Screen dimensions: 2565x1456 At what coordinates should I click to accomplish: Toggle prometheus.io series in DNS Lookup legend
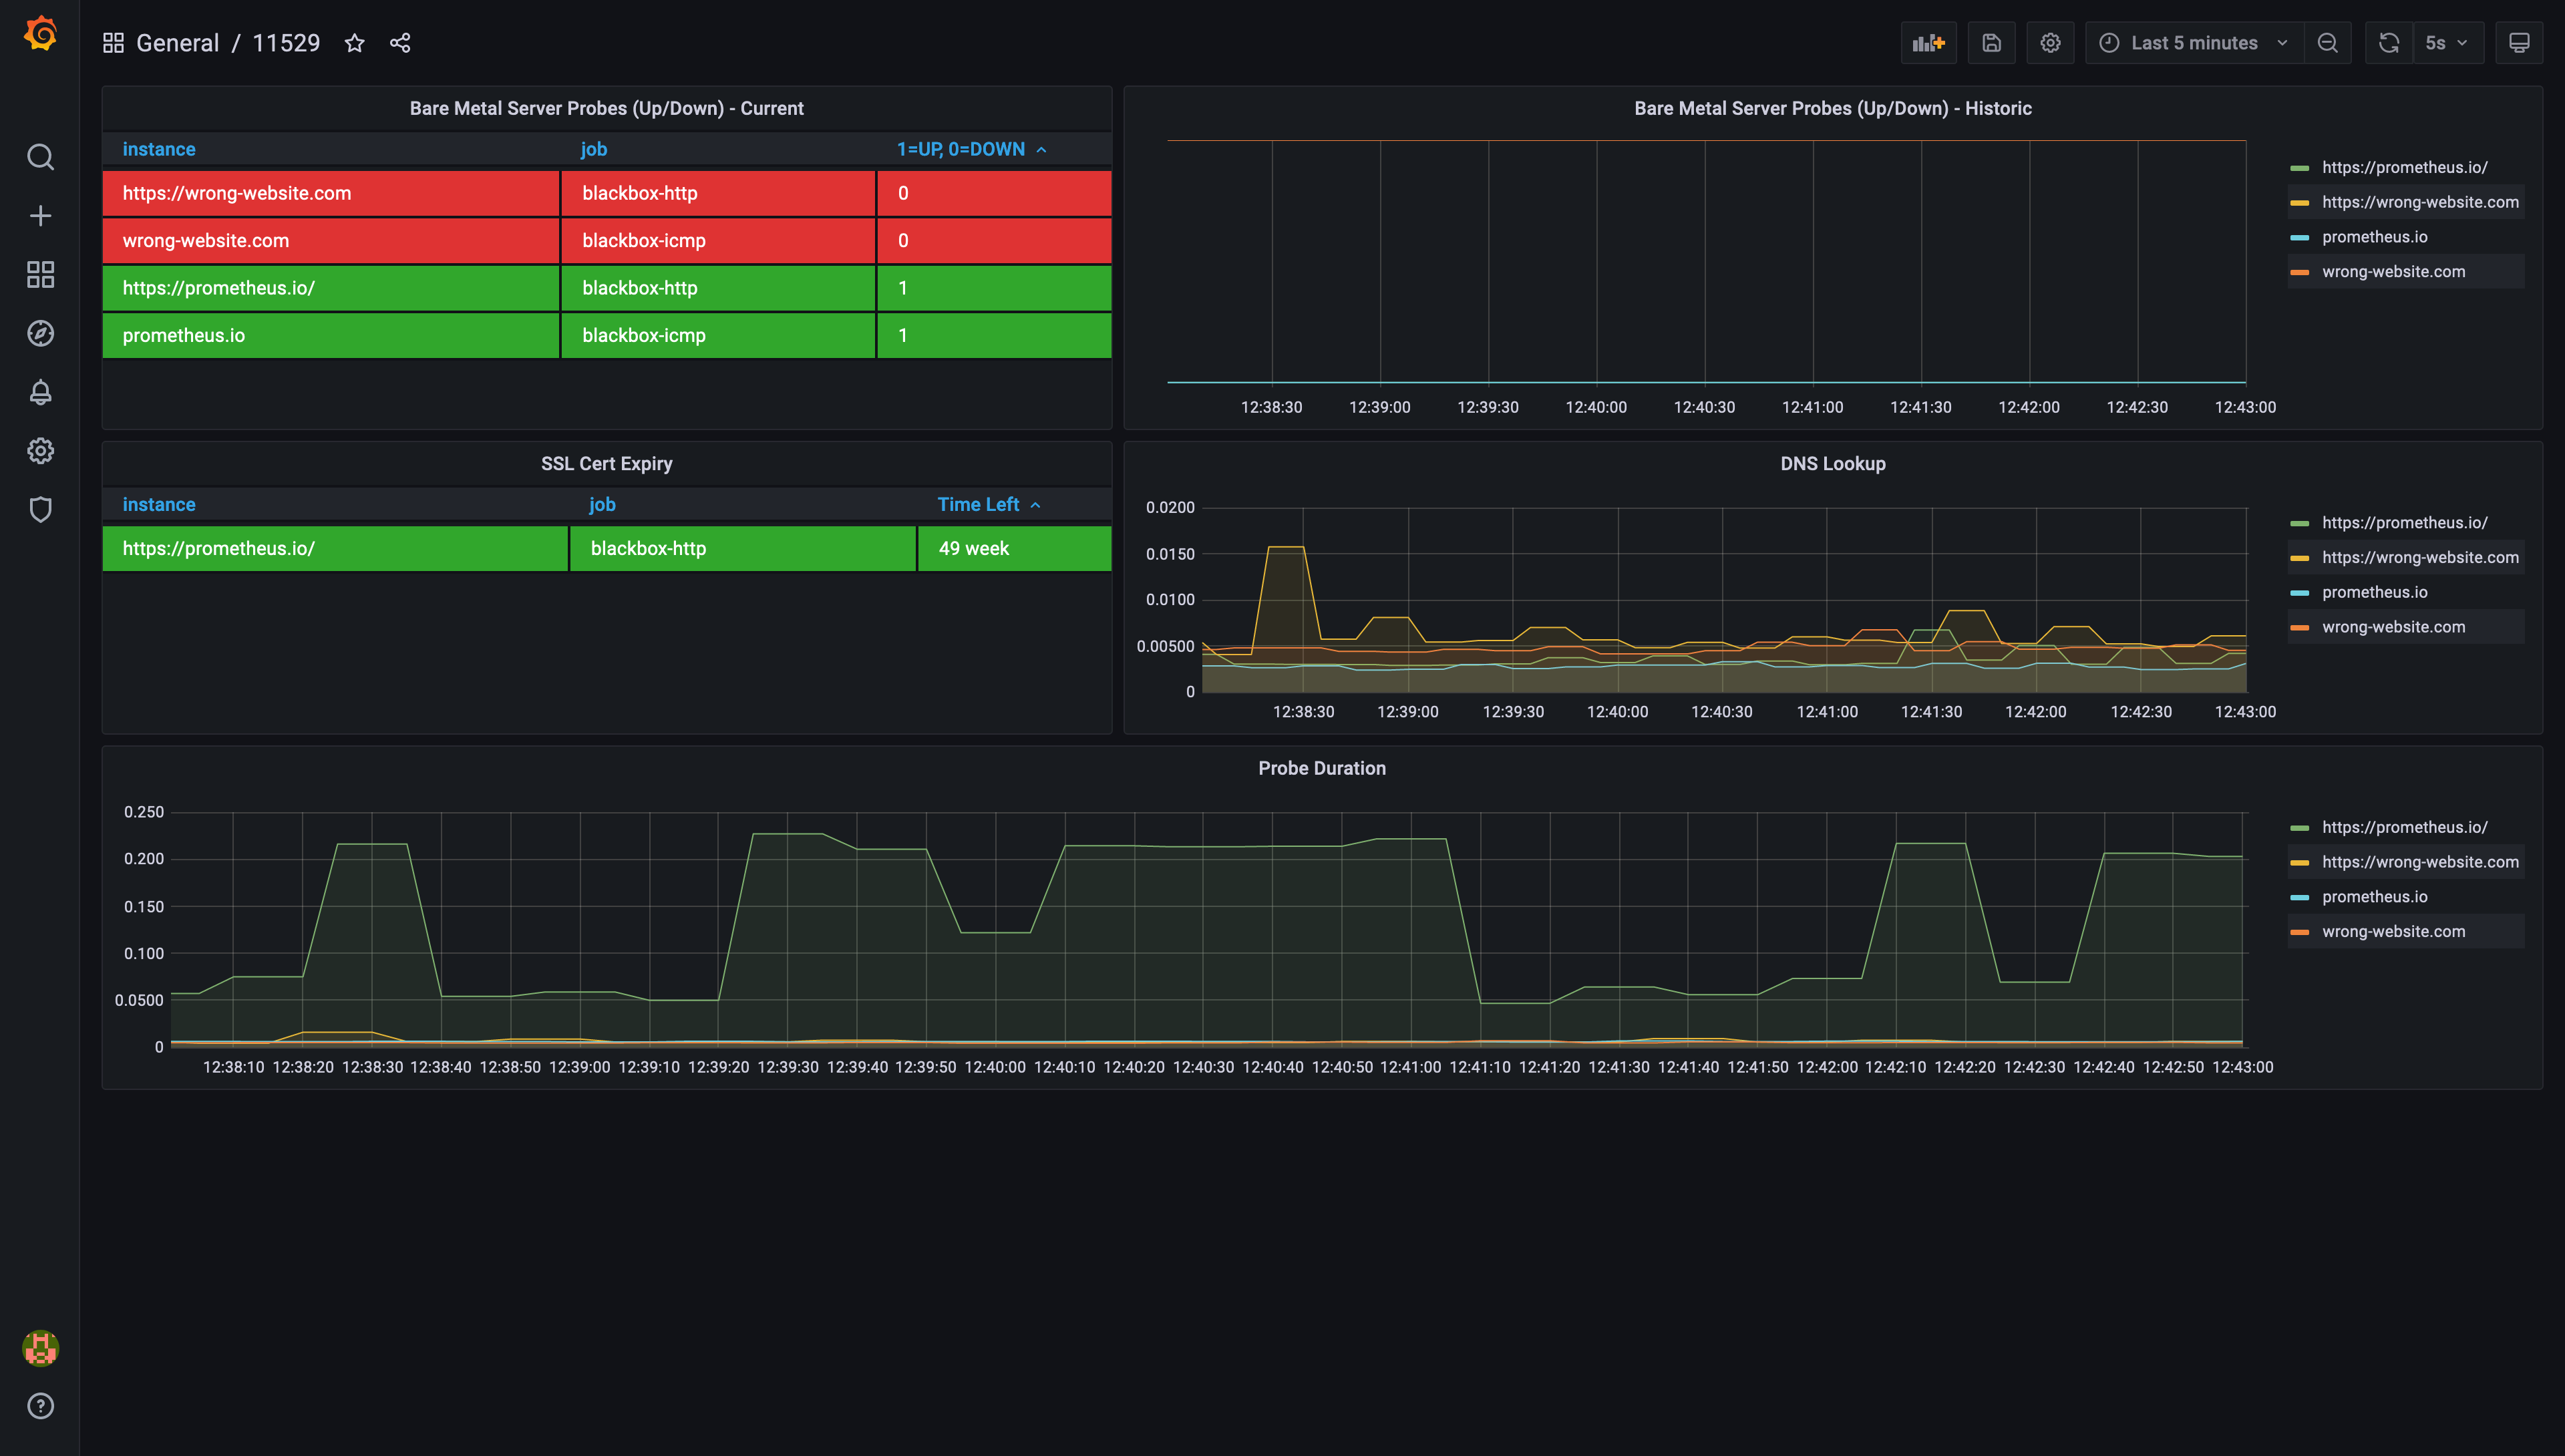coord(2375,591)
